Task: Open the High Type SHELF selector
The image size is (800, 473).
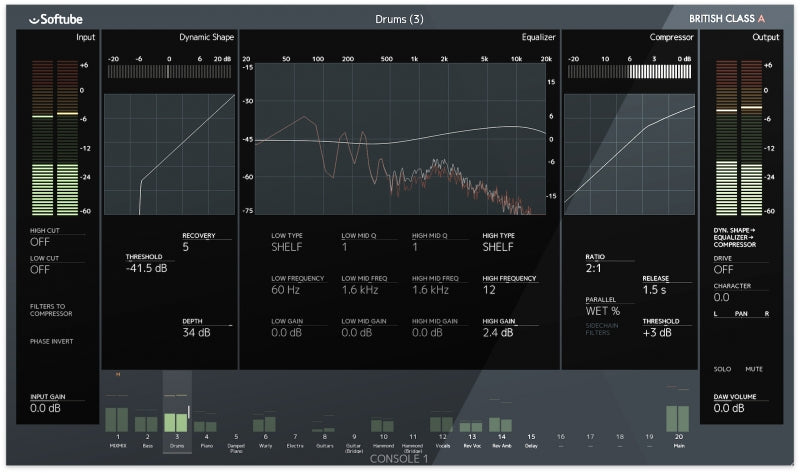Action: point(498,246)
